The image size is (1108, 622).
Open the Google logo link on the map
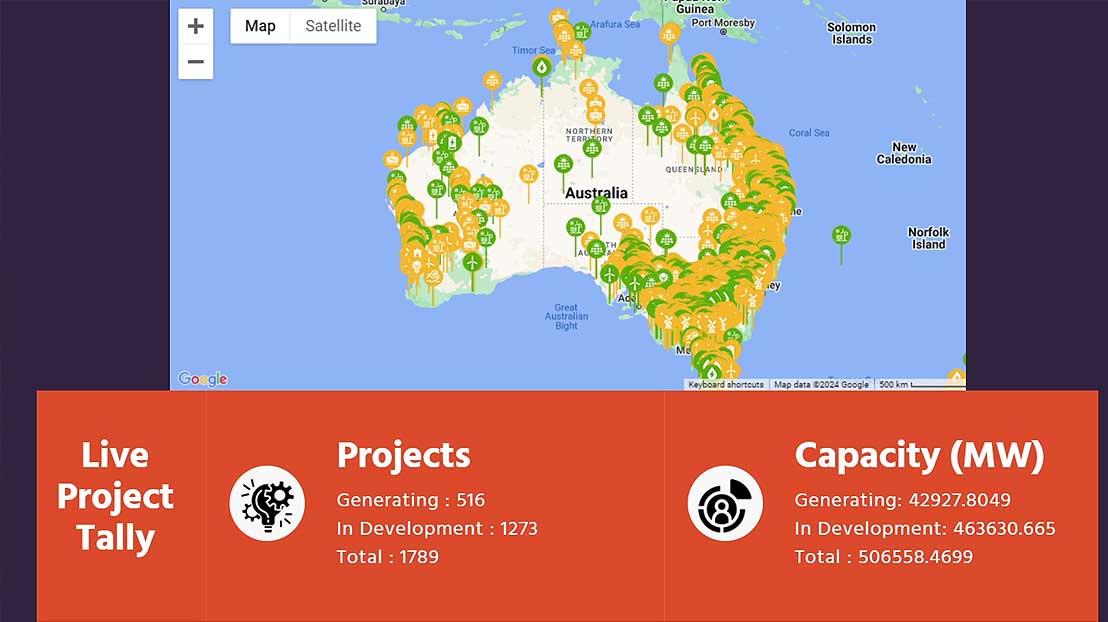click(x=203, y=379)
